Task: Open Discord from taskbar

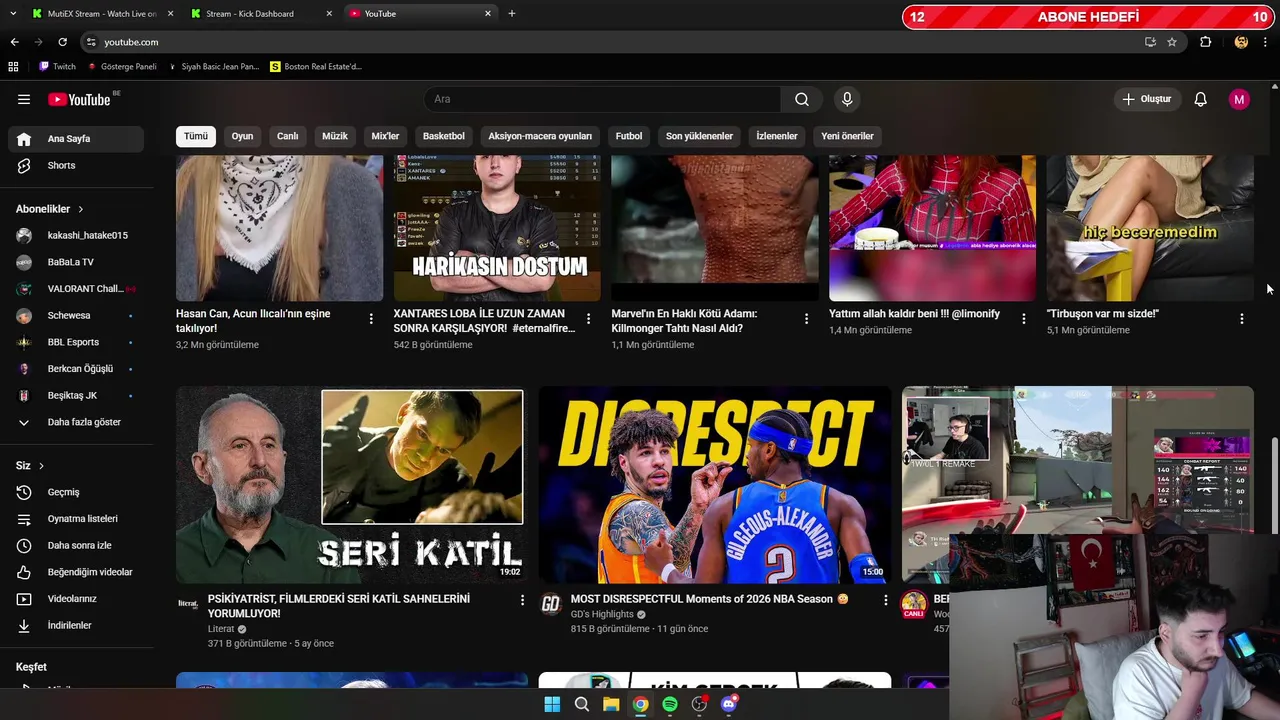Action: 729,704
